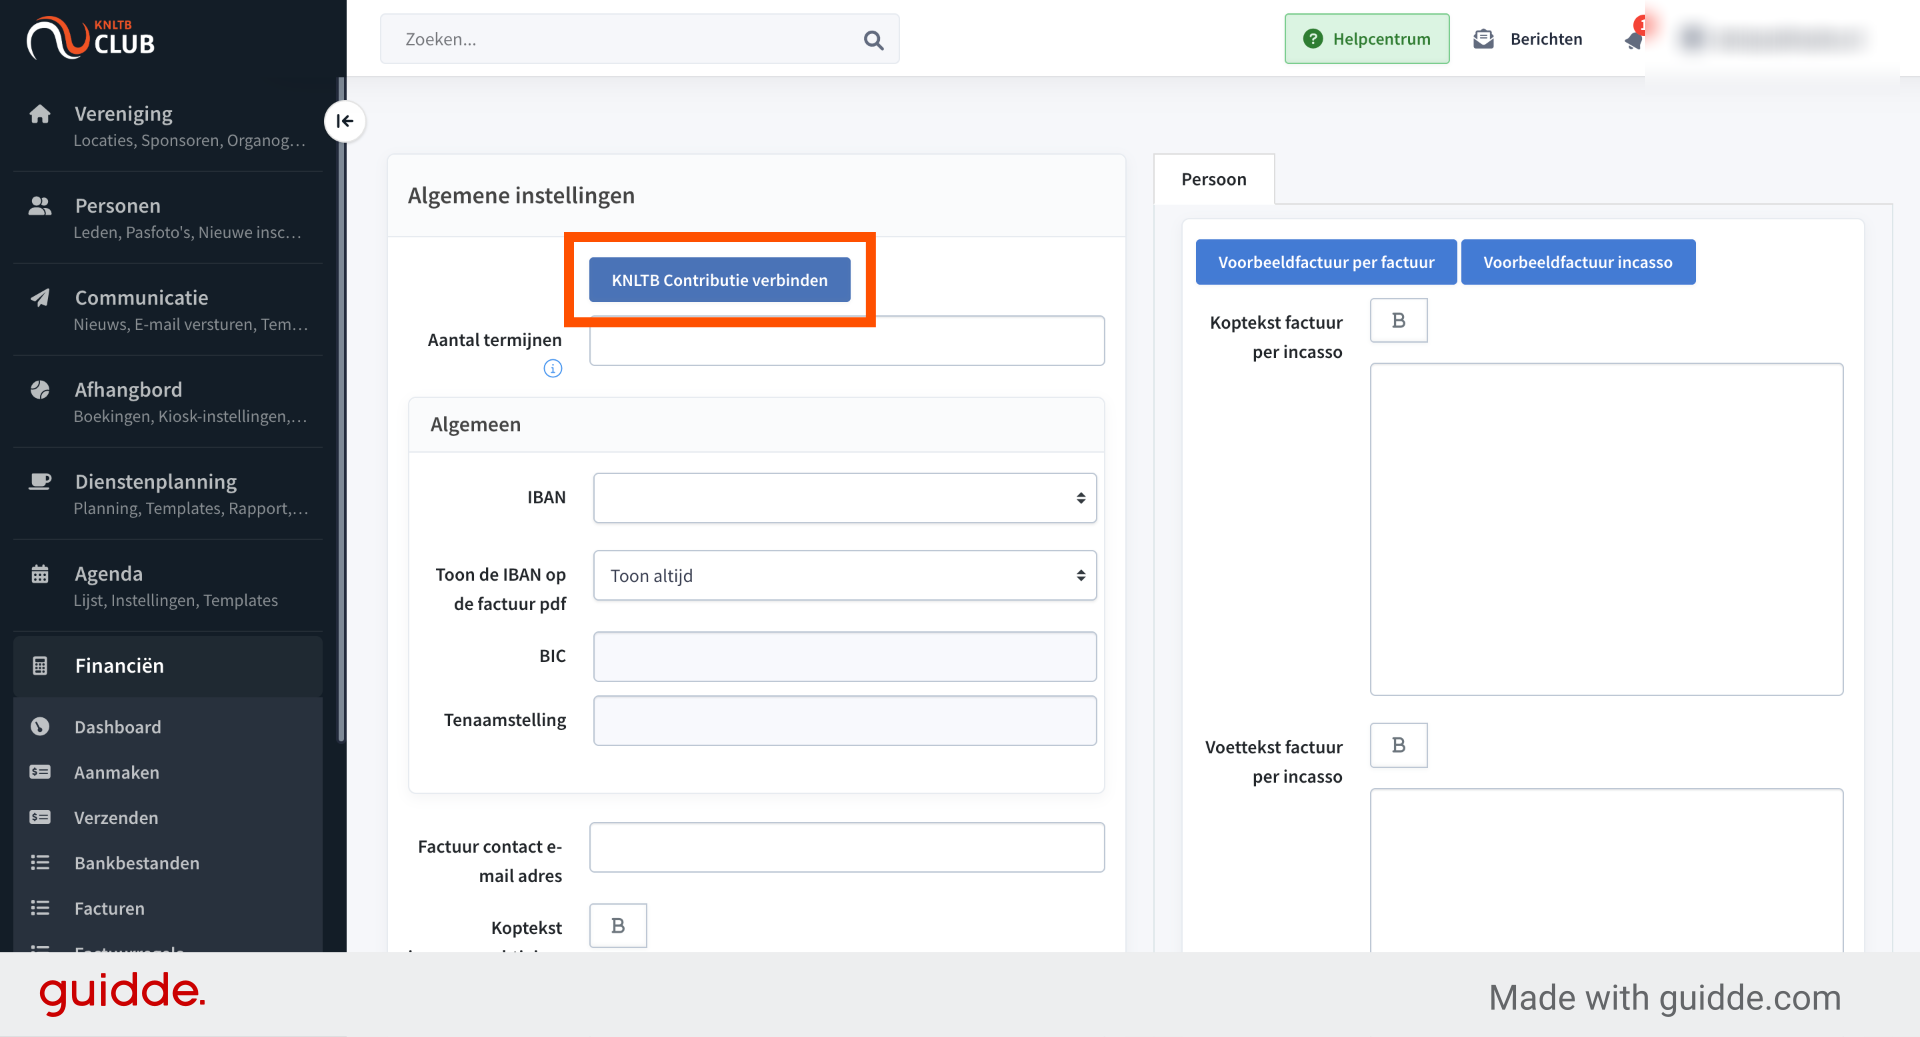Expand the Financiën menu section
Image resolution: width=1920 pixels, height=1037 pixels.
[168, 666]
